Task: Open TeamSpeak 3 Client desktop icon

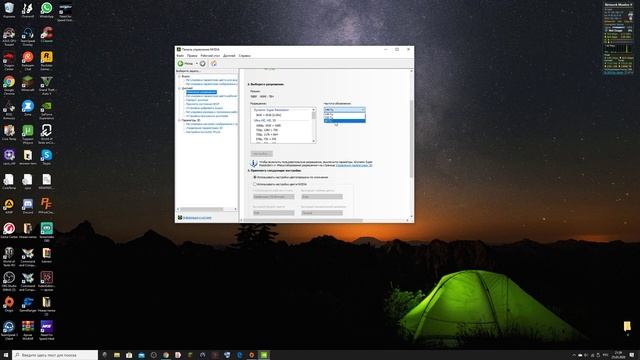Action: pos(9,330)
